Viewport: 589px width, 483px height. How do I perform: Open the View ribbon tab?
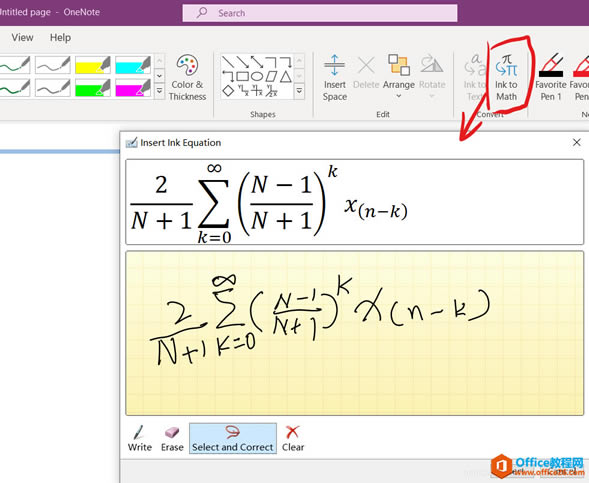click(x=22, y=38)
